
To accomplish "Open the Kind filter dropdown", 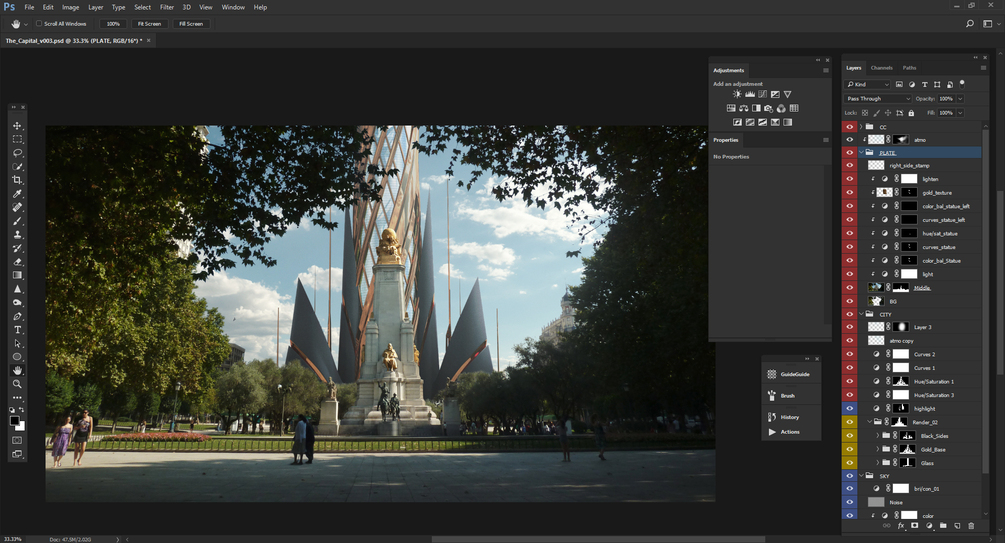I will tap(868, 84).
